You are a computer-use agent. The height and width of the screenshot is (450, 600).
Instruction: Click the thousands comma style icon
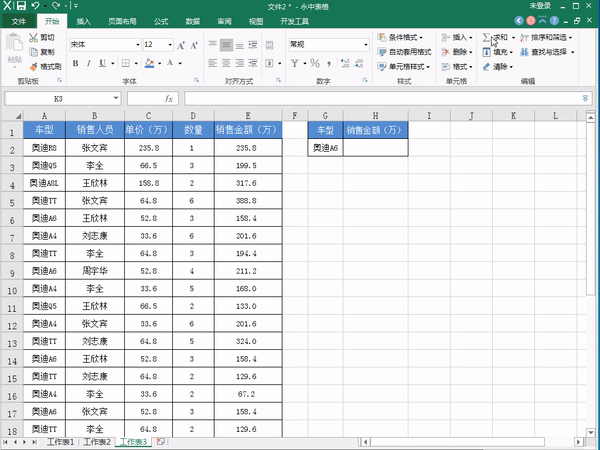329,64
